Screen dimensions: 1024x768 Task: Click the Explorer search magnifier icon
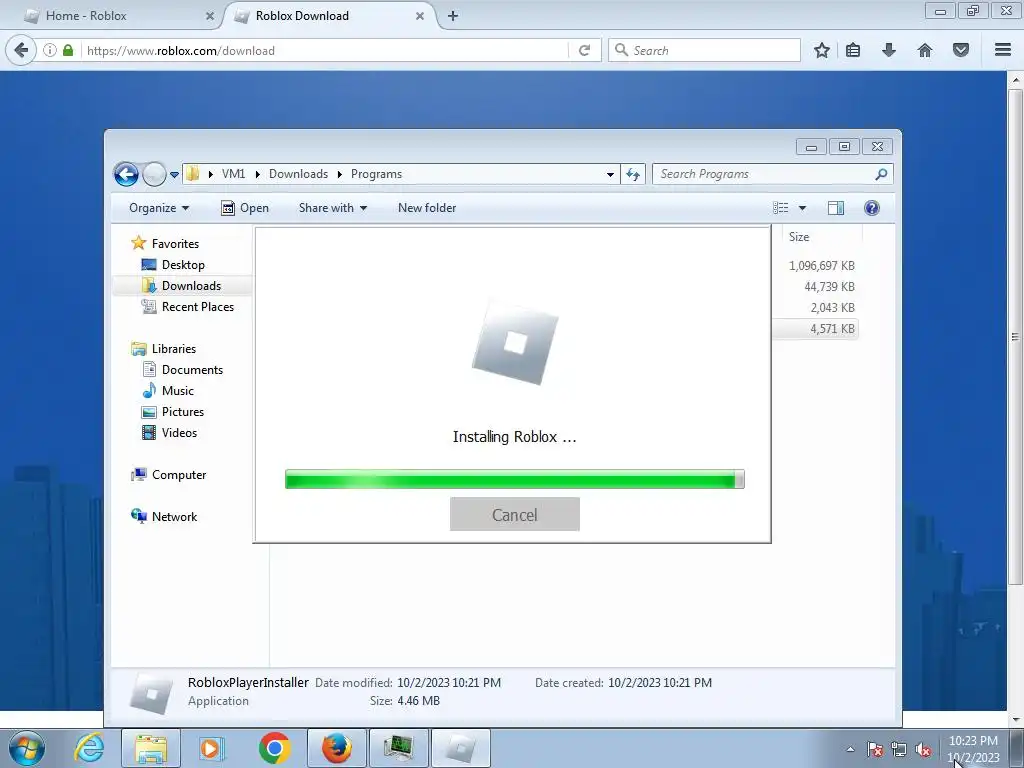pos(881,174)
